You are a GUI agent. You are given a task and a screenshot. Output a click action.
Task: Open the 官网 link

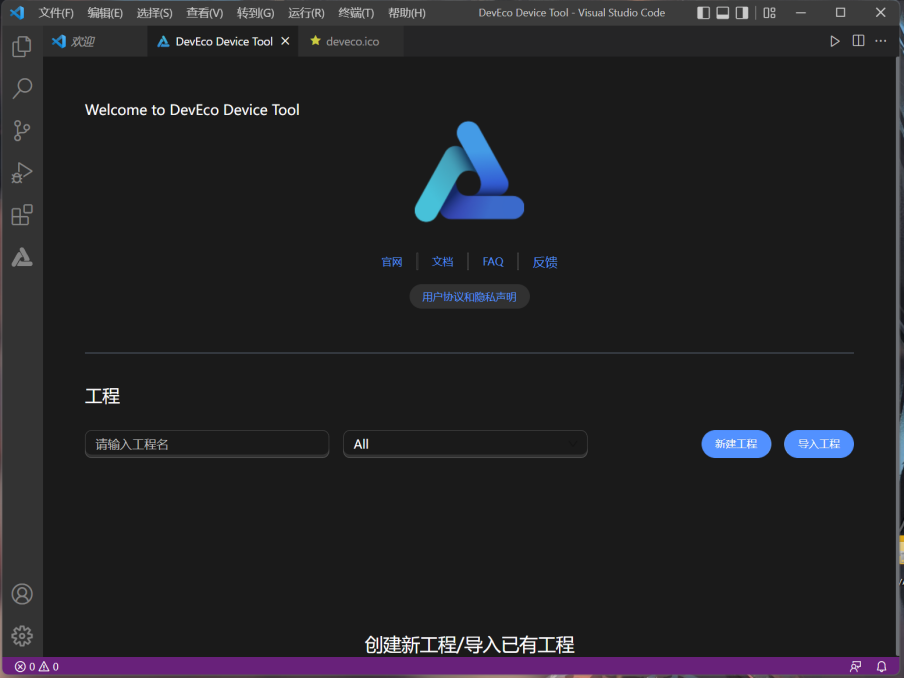click(392, 262)
